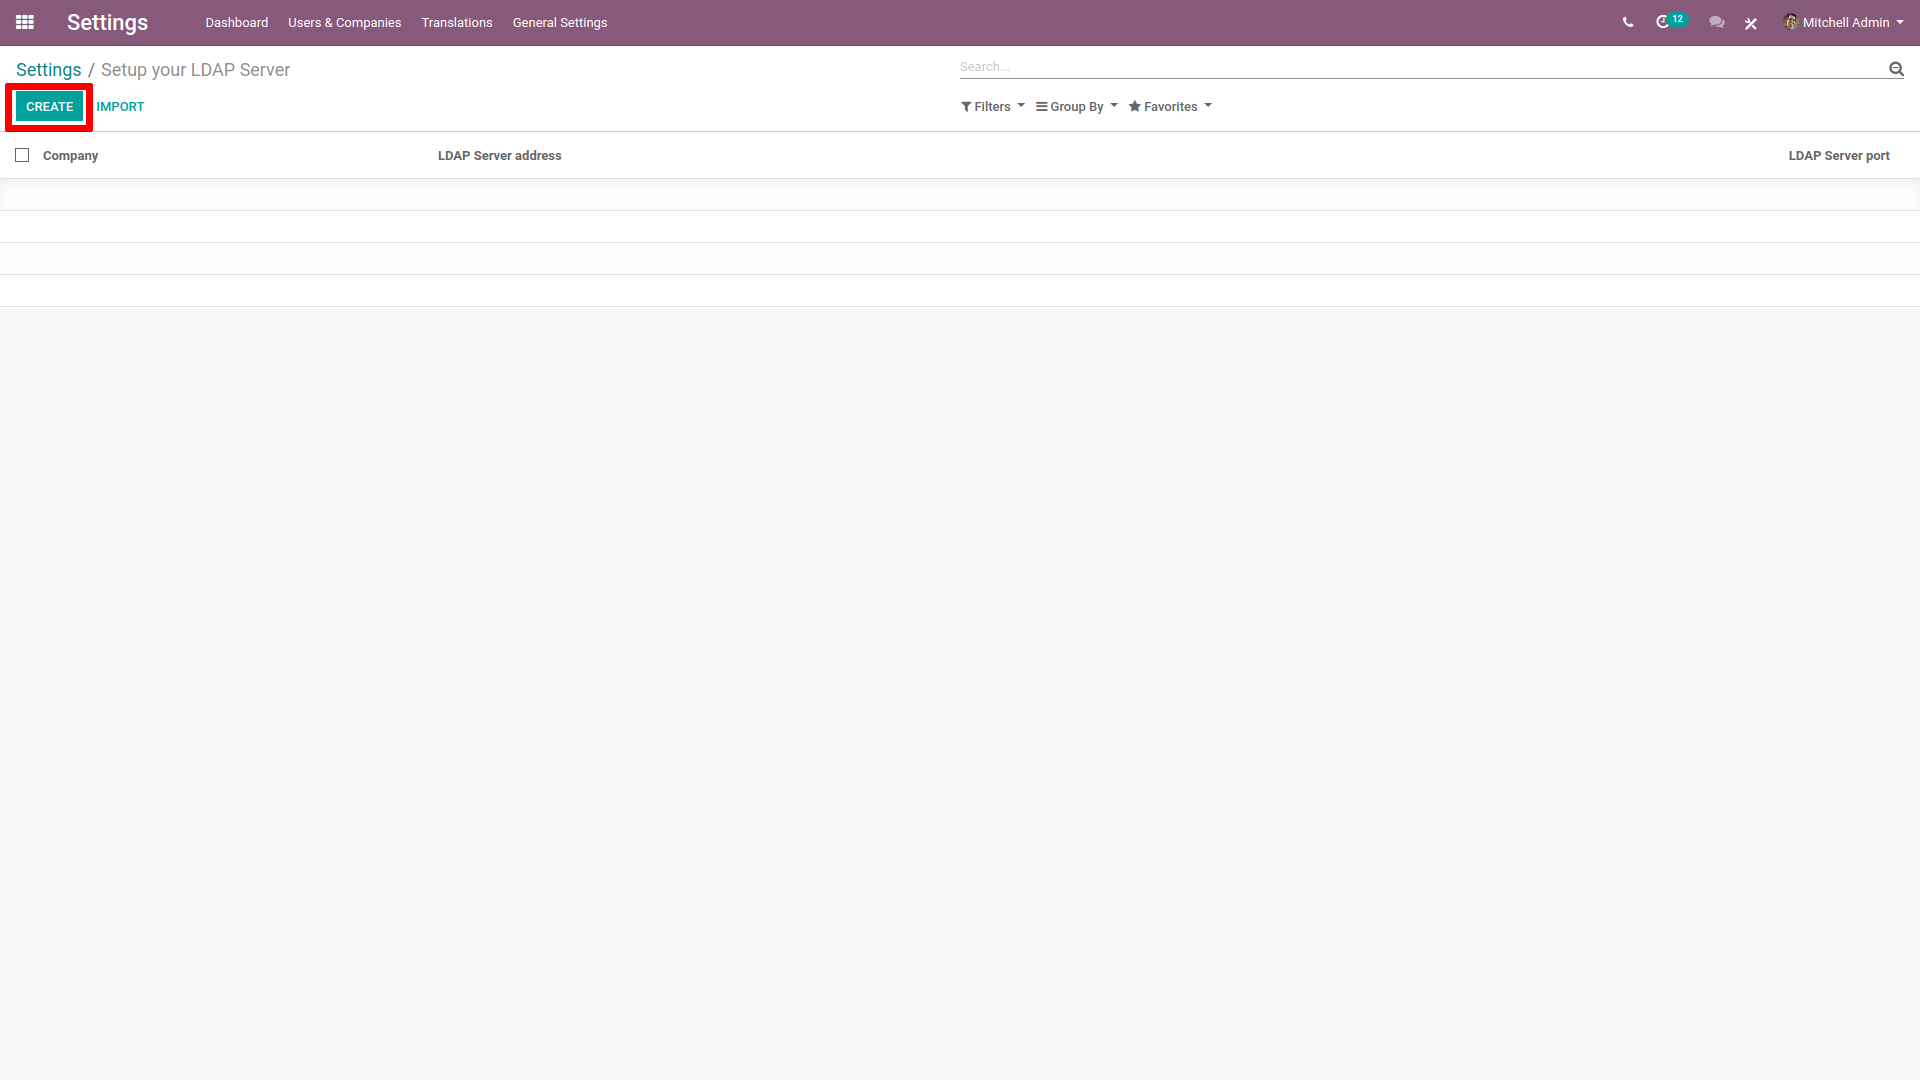Click the phone call icon
Image resolution: width=1920 pixels, height=1080 pixels.
1627,22
